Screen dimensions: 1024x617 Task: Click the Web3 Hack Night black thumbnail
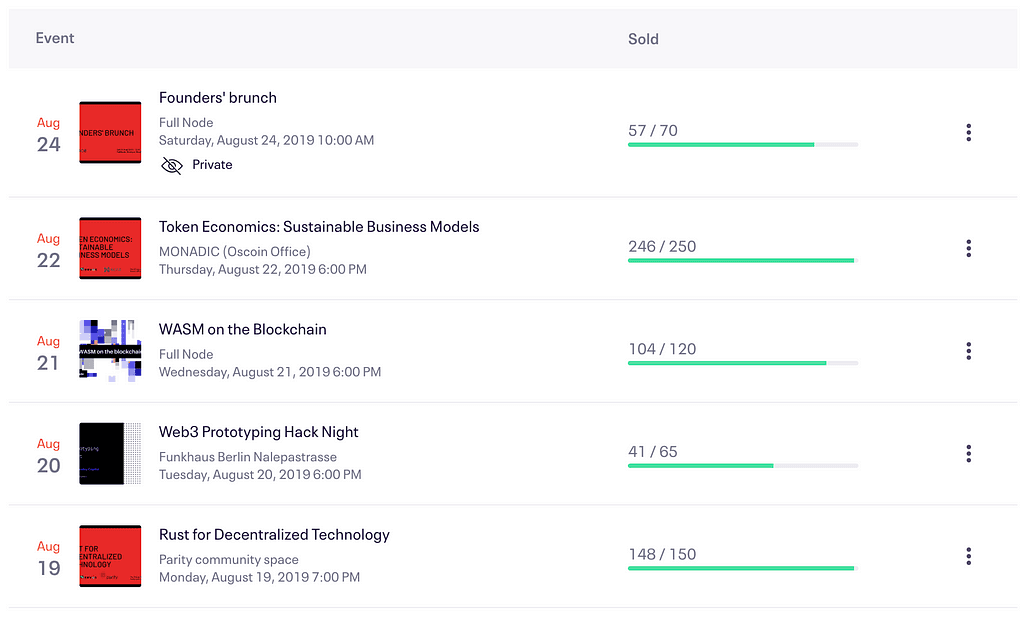click(x=110, y=454)
